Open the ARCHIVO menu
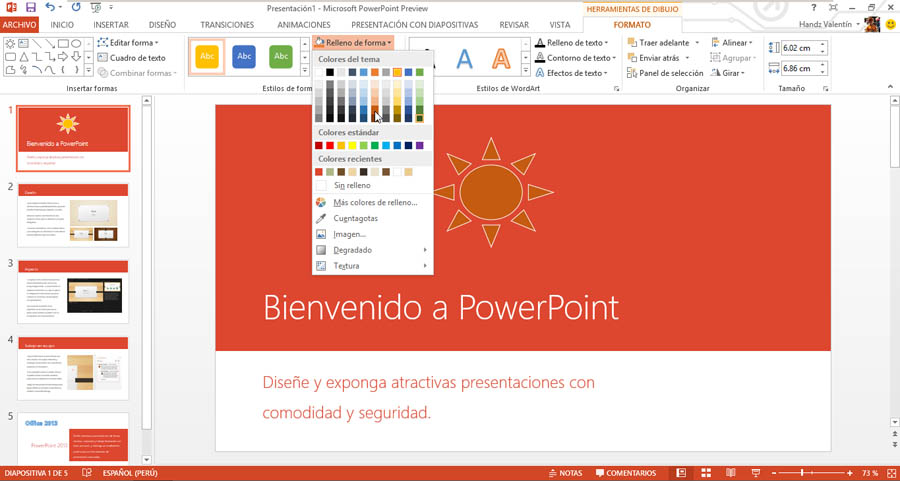Image resolution: width=900 pixels, height=481 pixels. coord(20,24)
